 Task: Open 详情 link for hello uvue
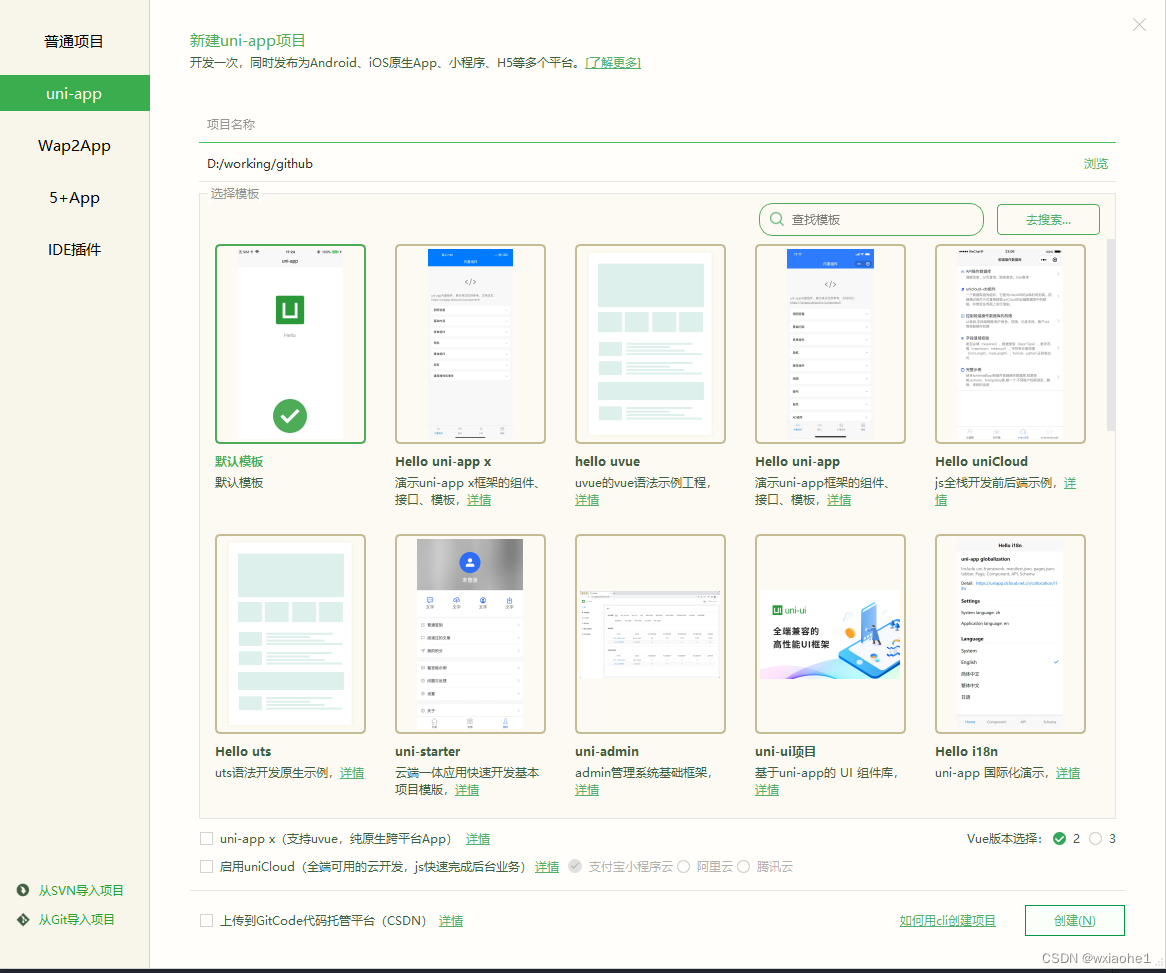point(587,500)
